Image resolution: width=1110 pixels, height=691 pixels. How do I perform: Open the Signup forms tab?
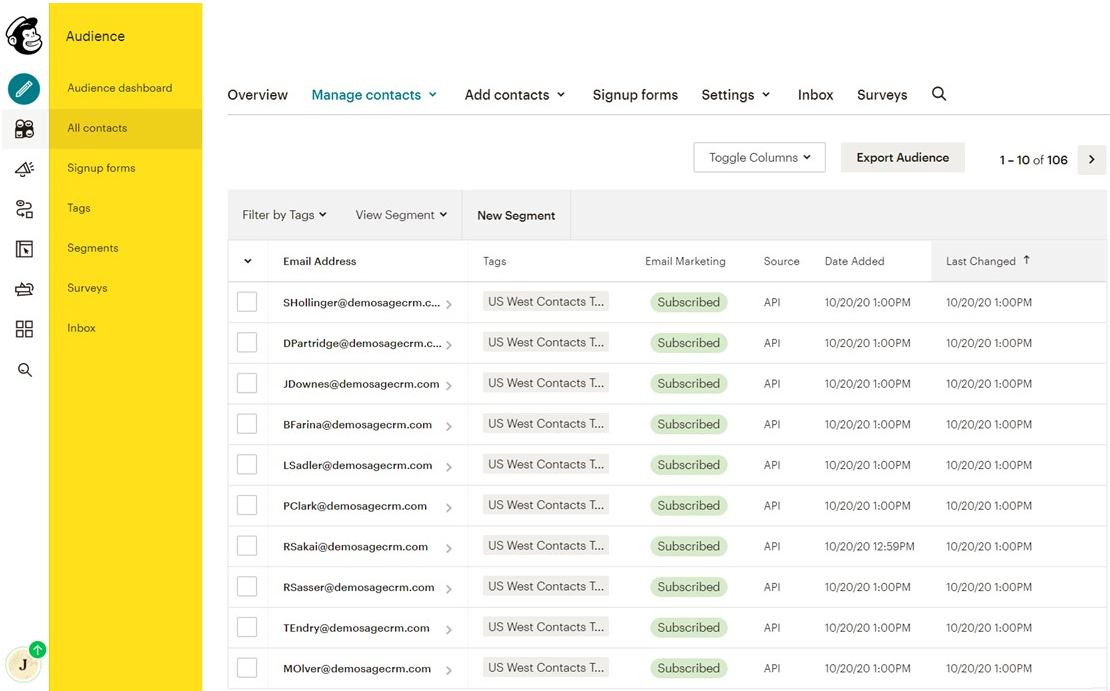[x=635, y=95]
